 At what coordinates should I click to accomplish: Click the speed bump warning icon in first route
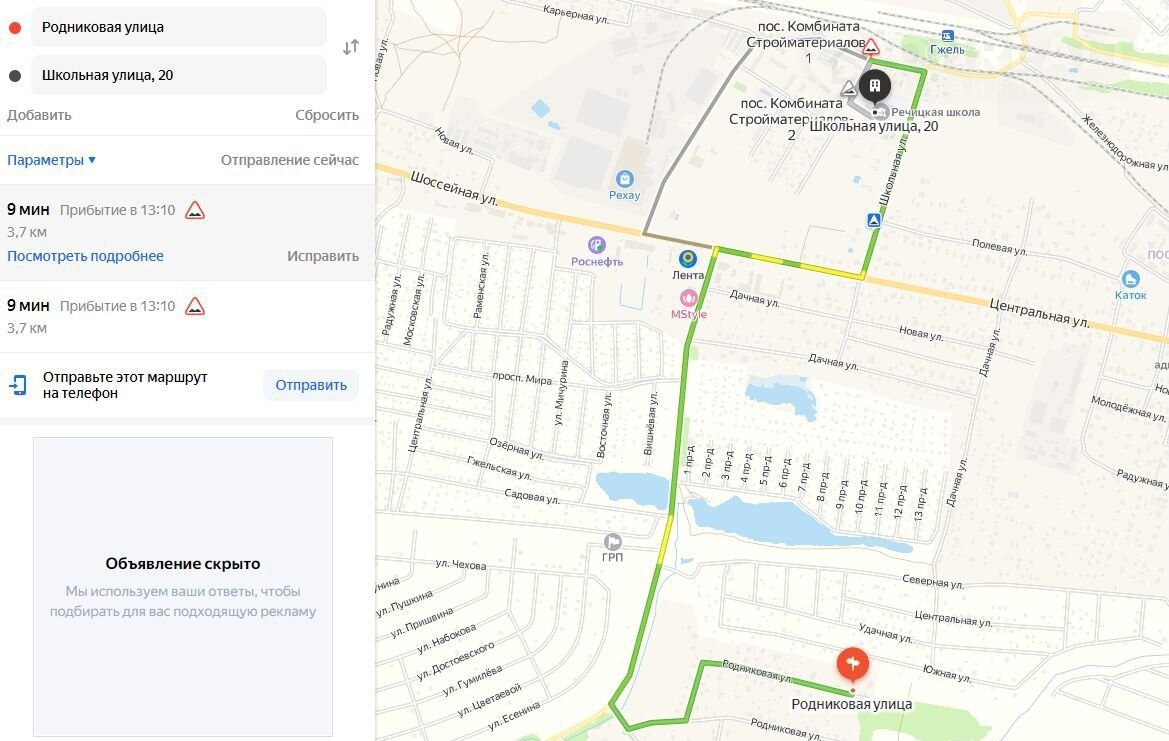point(195,210)
